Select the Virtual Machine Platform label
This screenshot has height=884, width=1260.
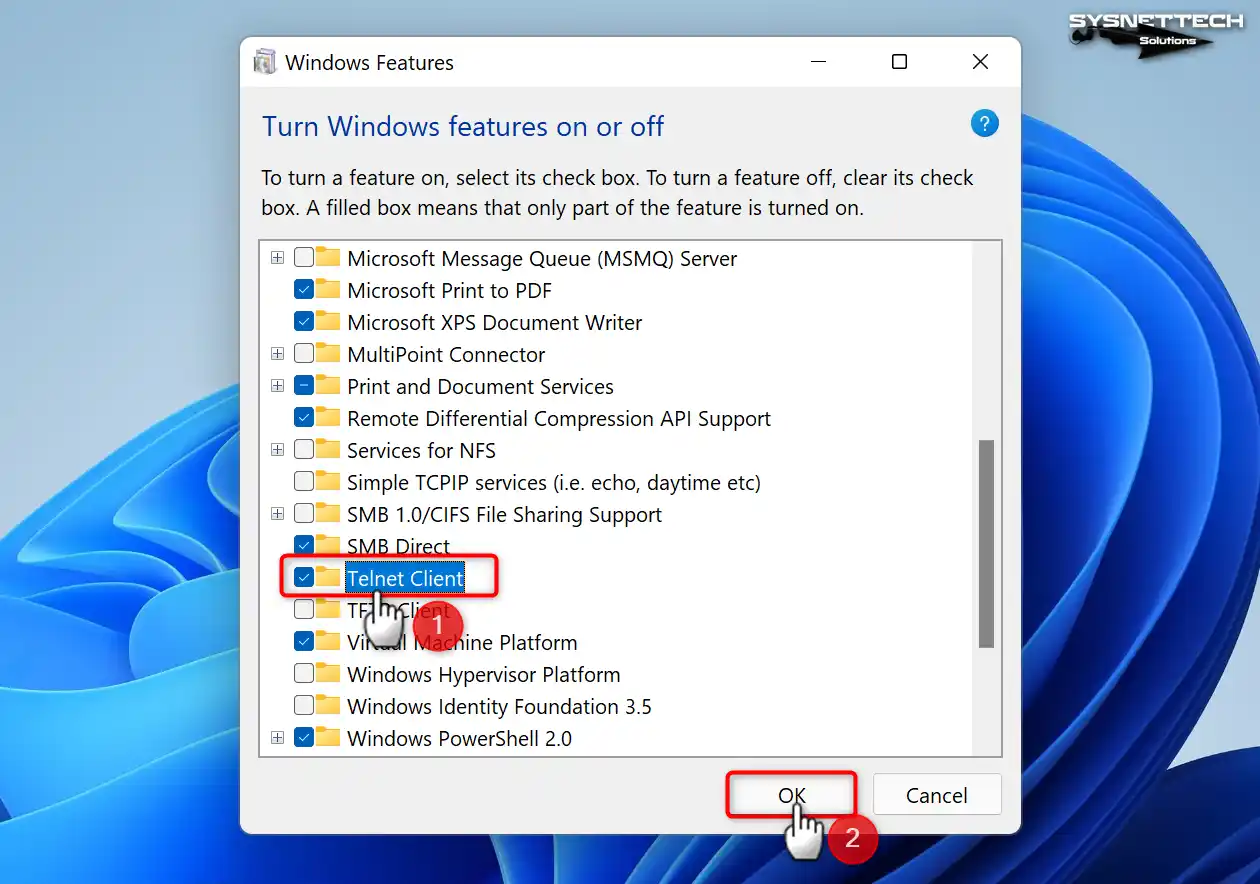[462, 642]
